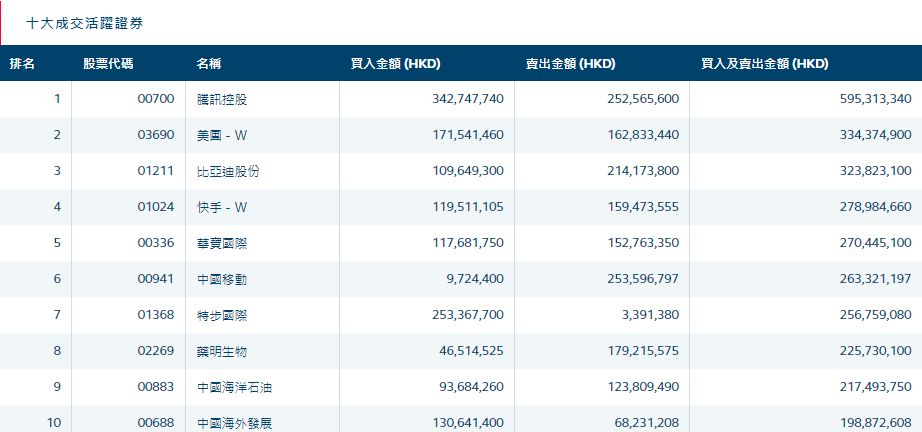Select the name 中國海洋石油
922x432 pixels.
tap(235, 387)
